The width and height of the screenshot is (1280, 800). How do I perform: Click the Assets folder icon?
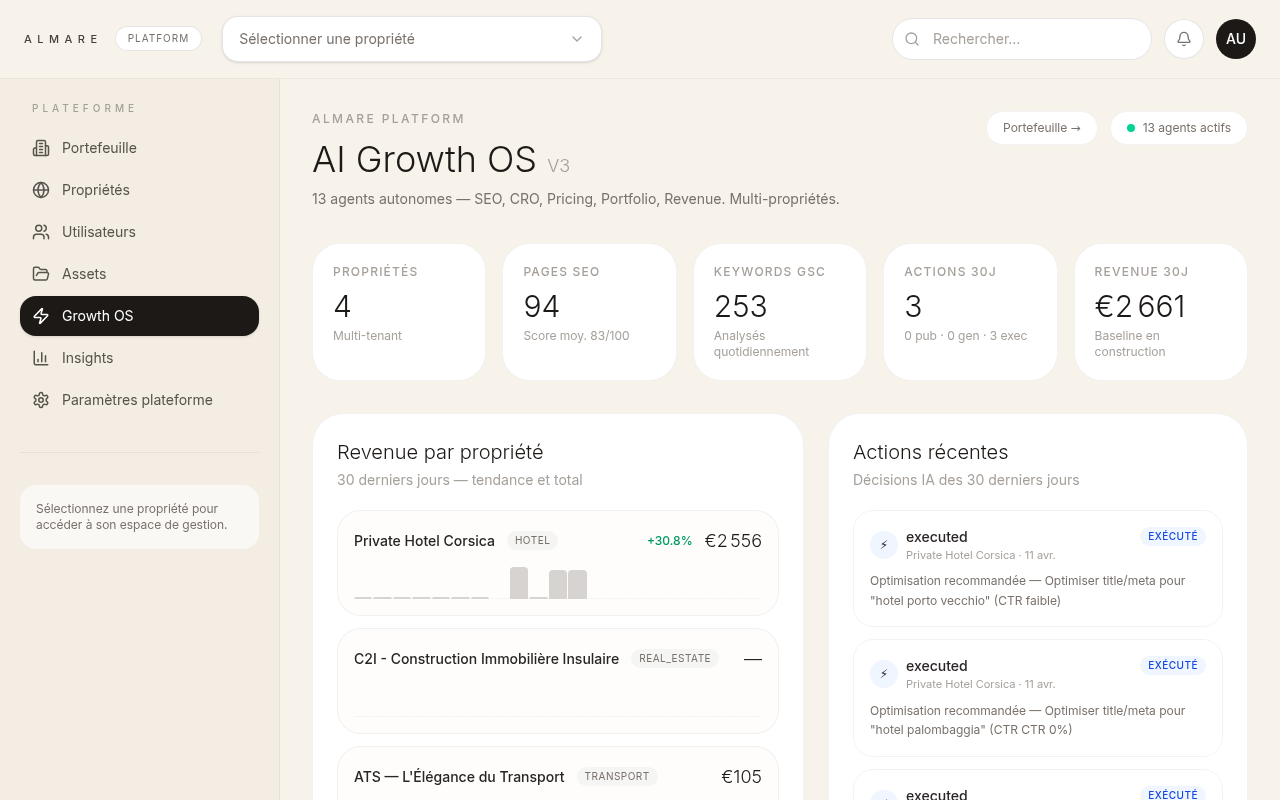(41, 274)
